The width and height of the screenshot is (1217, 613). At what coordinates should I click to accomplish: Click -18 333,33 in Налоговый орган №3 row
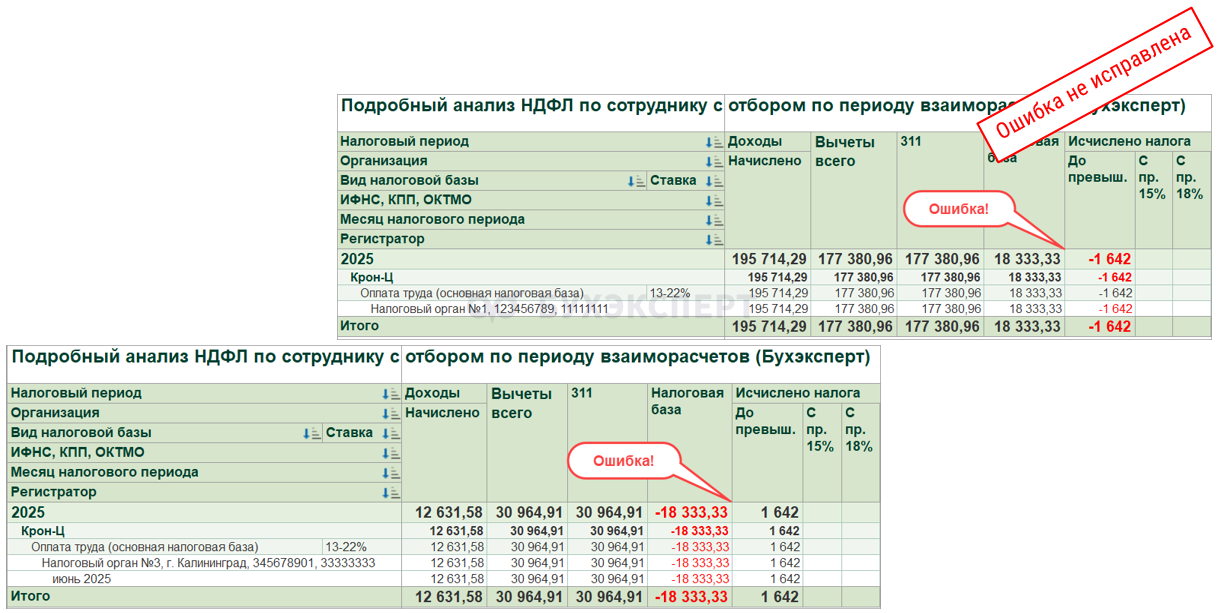(x=699, y=563)
